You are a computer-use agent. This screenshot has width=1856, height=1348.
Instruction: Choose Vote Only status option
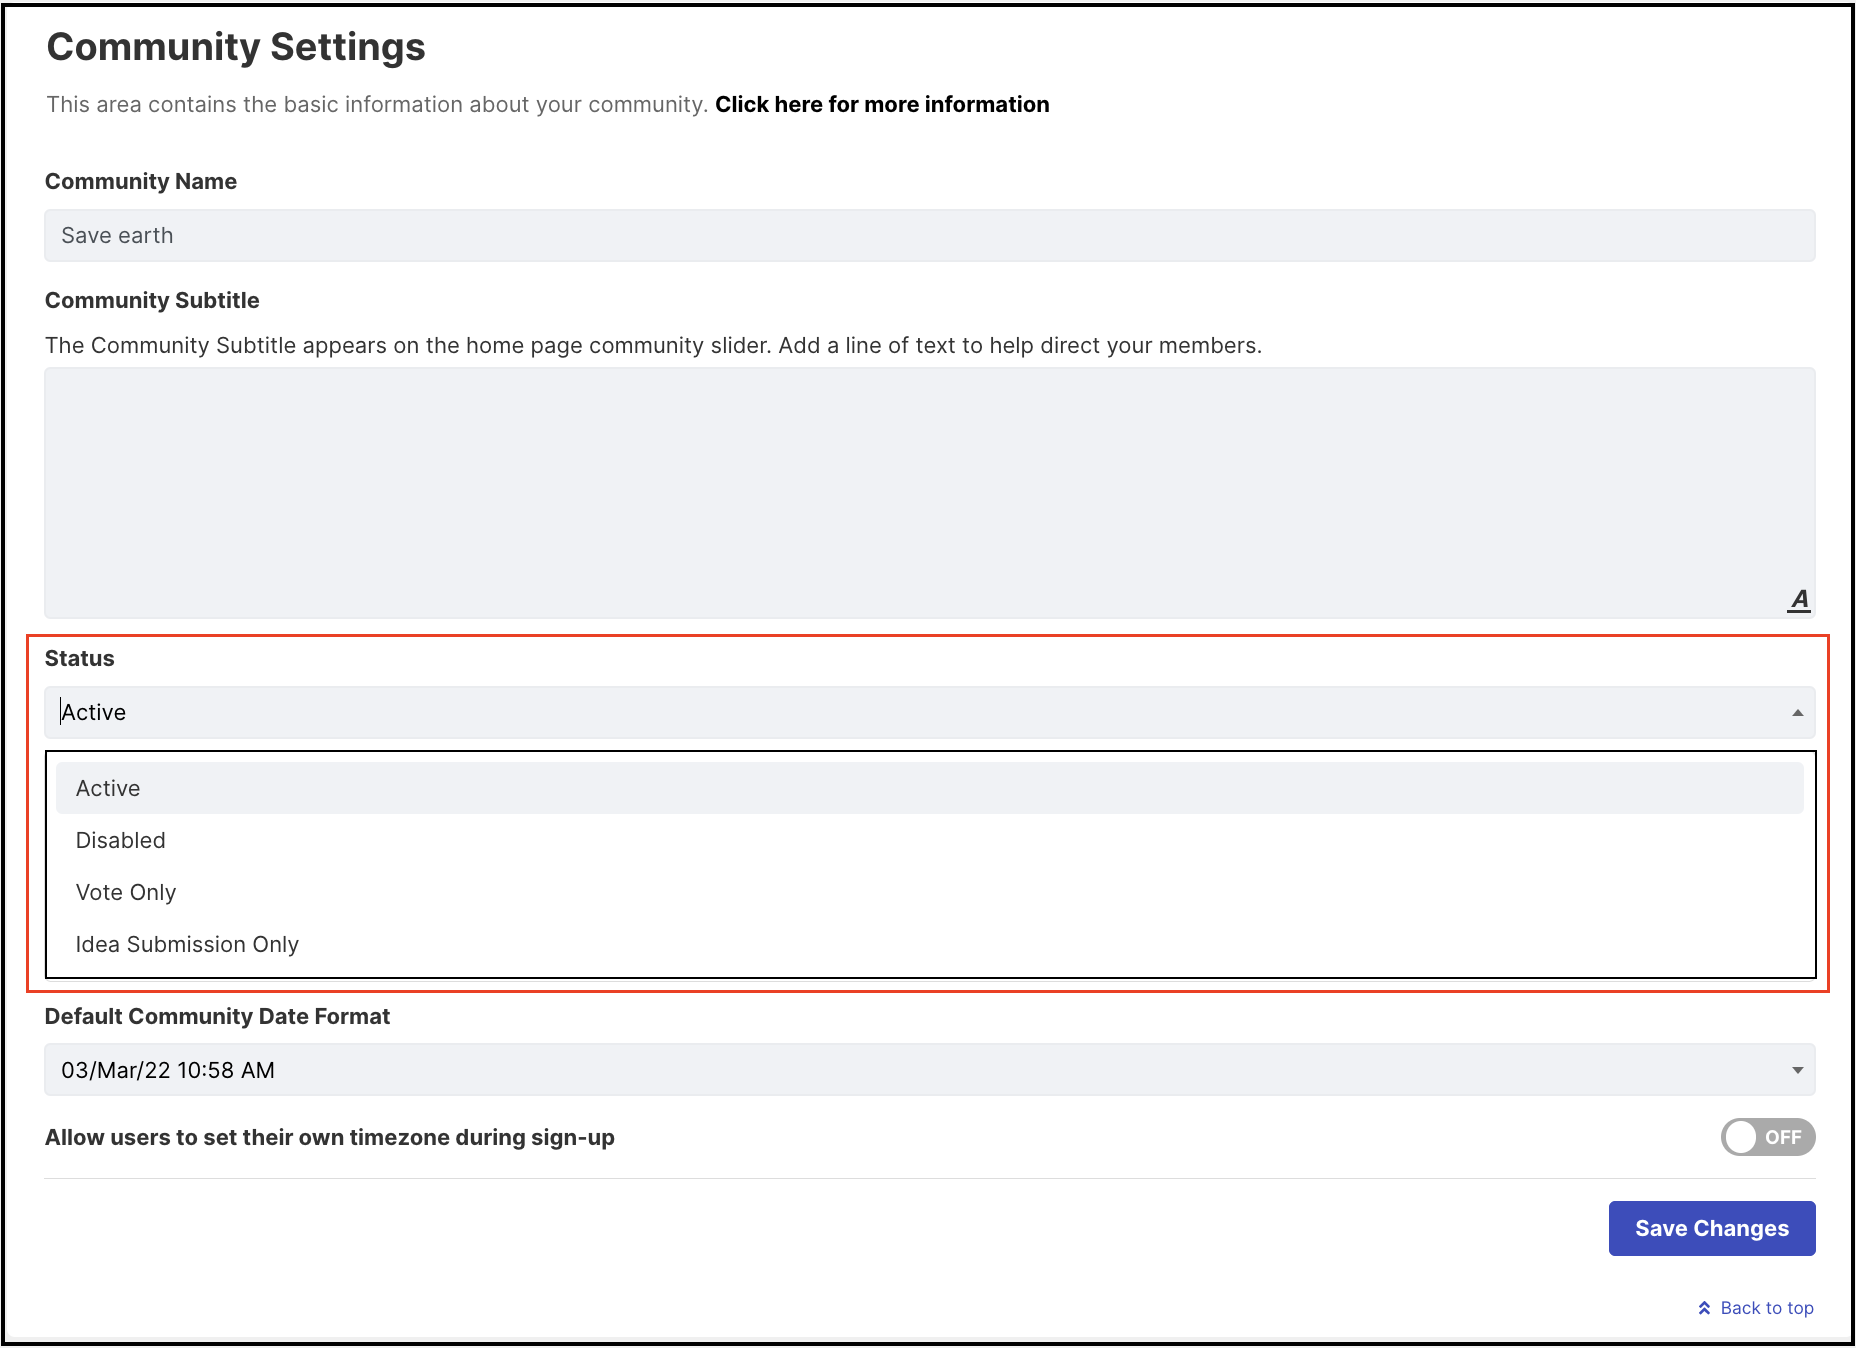tap(930, 892)
